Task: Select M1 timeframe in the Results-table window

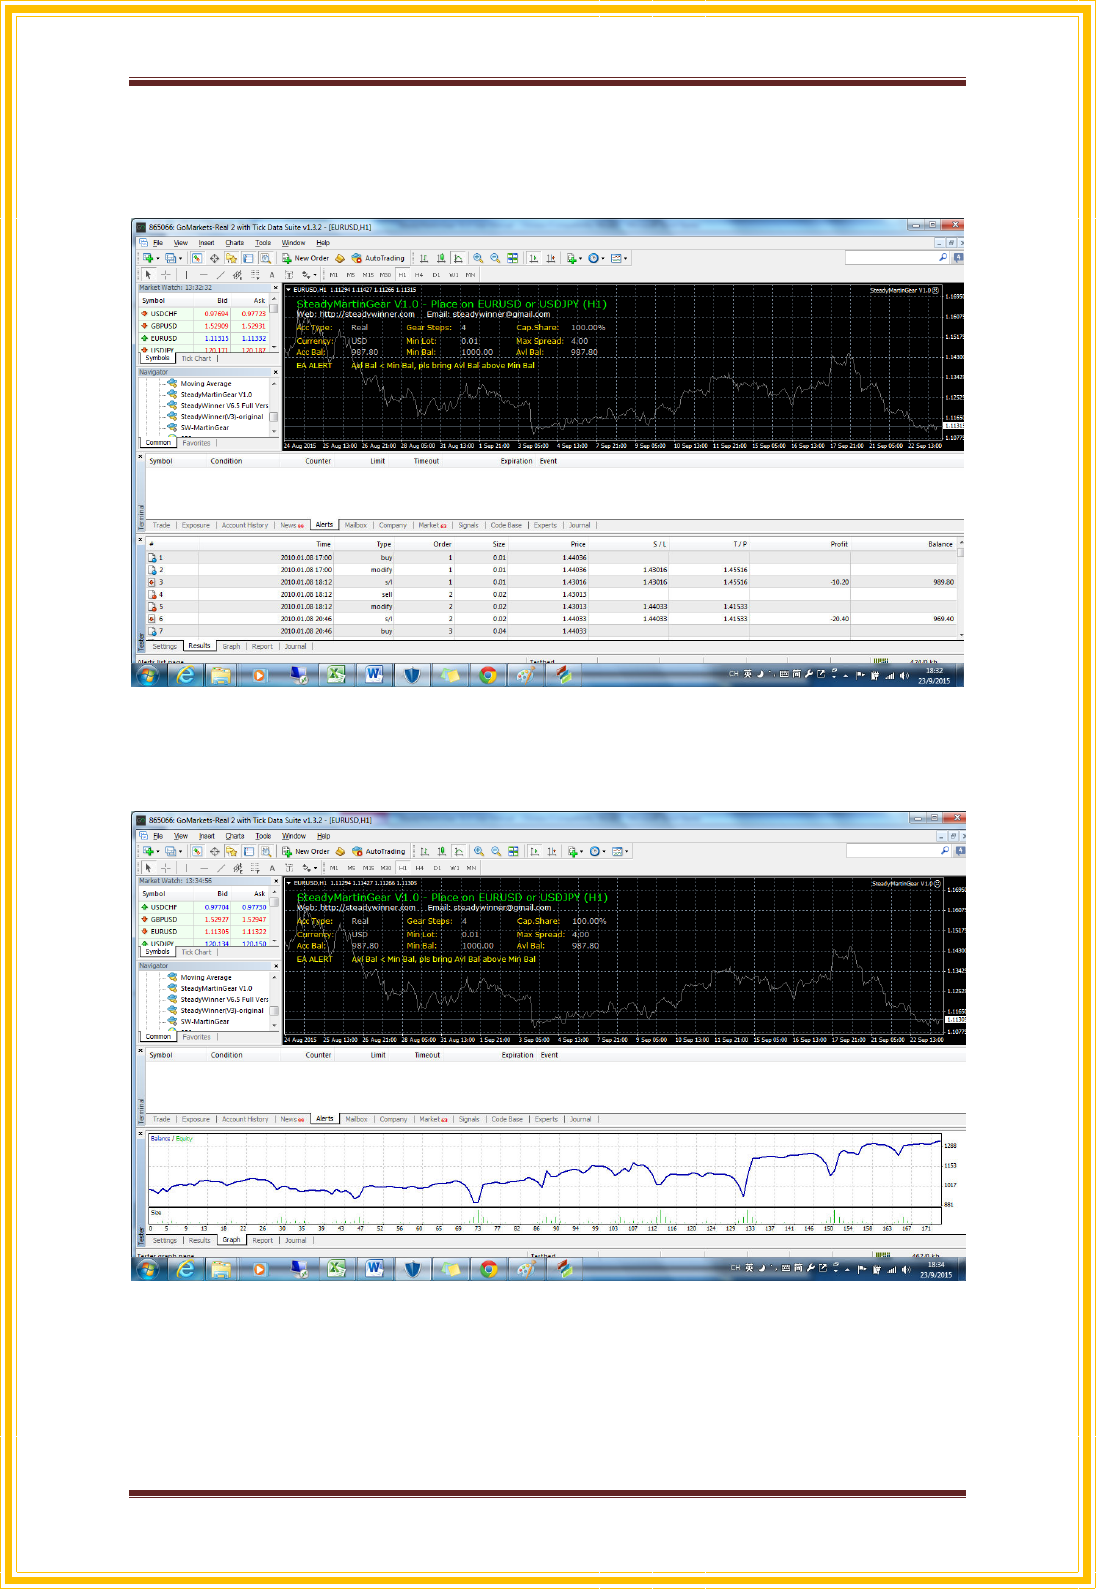Action: [x=334, y=274]
